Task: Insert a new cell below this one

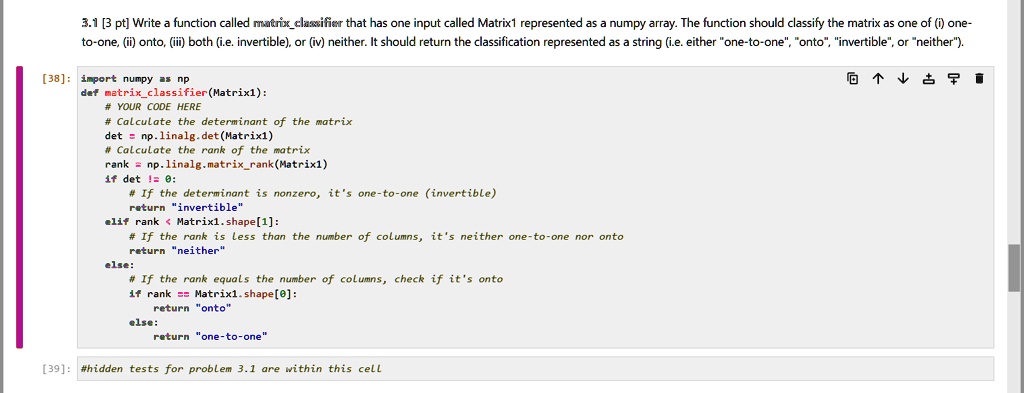Action: point(954,79)
